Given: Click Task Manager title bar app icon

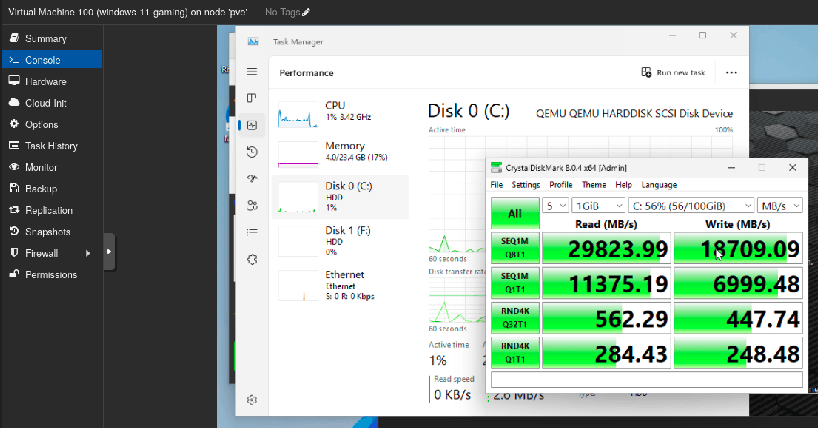Looking at the screenshot, I should [253, 41].
